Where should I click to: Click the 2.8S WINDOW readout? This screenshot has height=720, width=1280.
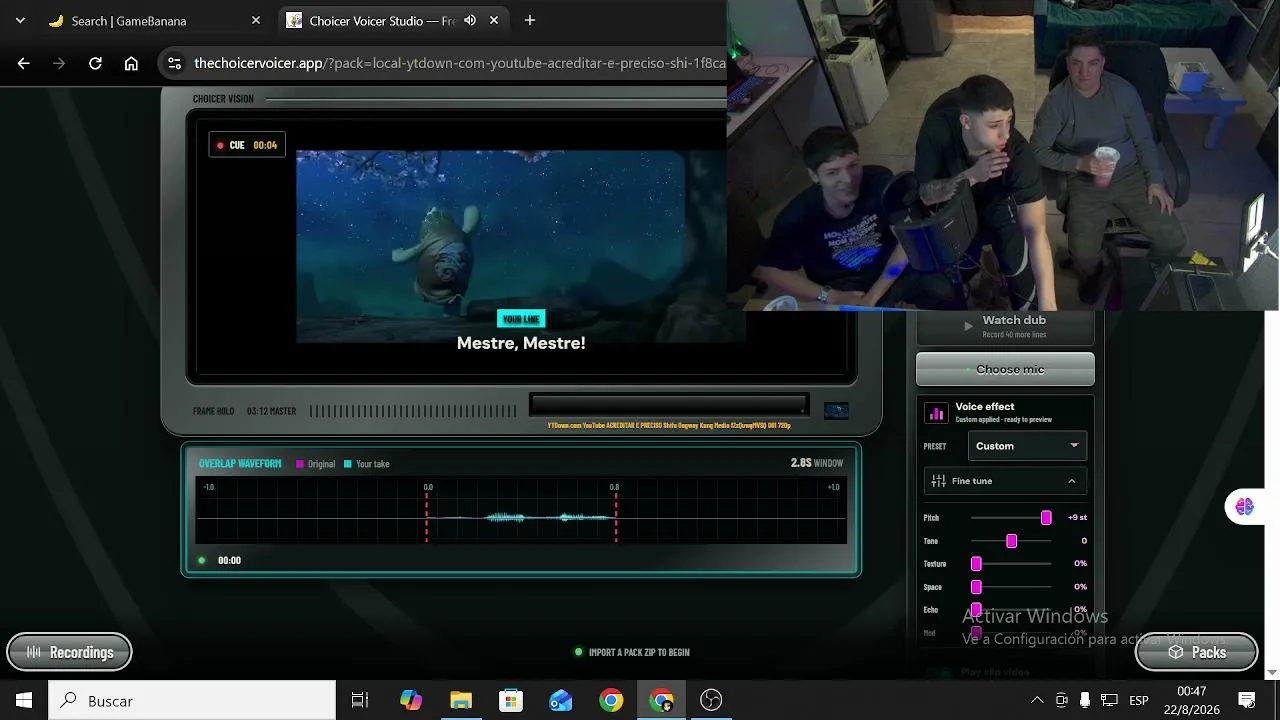[817, 463]
